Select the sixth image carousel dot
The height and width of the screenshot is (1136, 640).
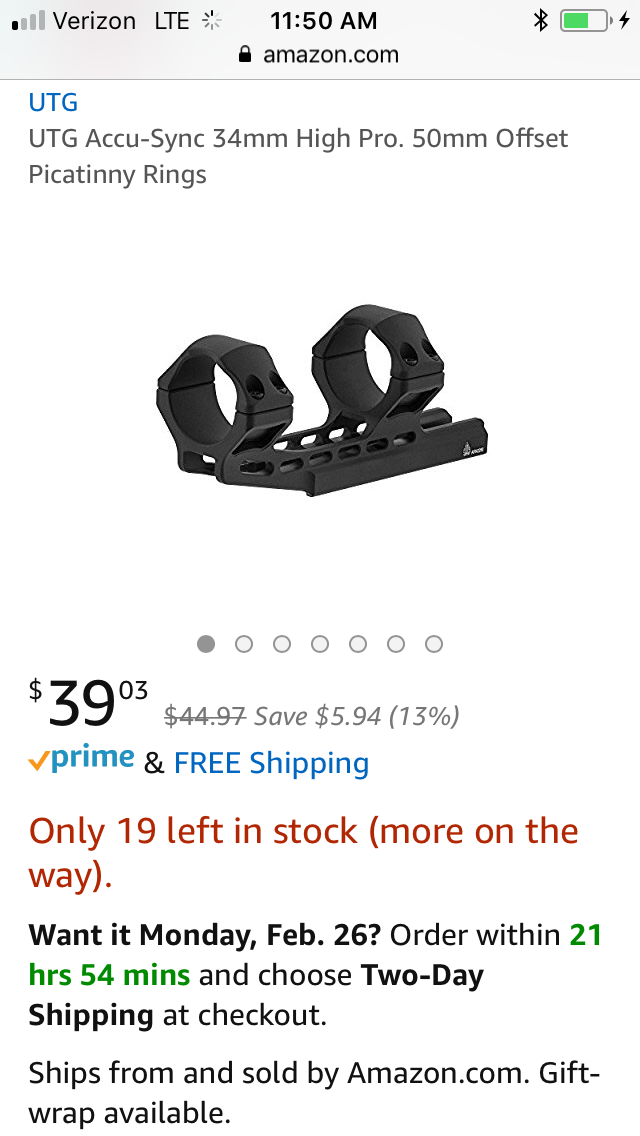click(x=396, y=643)
